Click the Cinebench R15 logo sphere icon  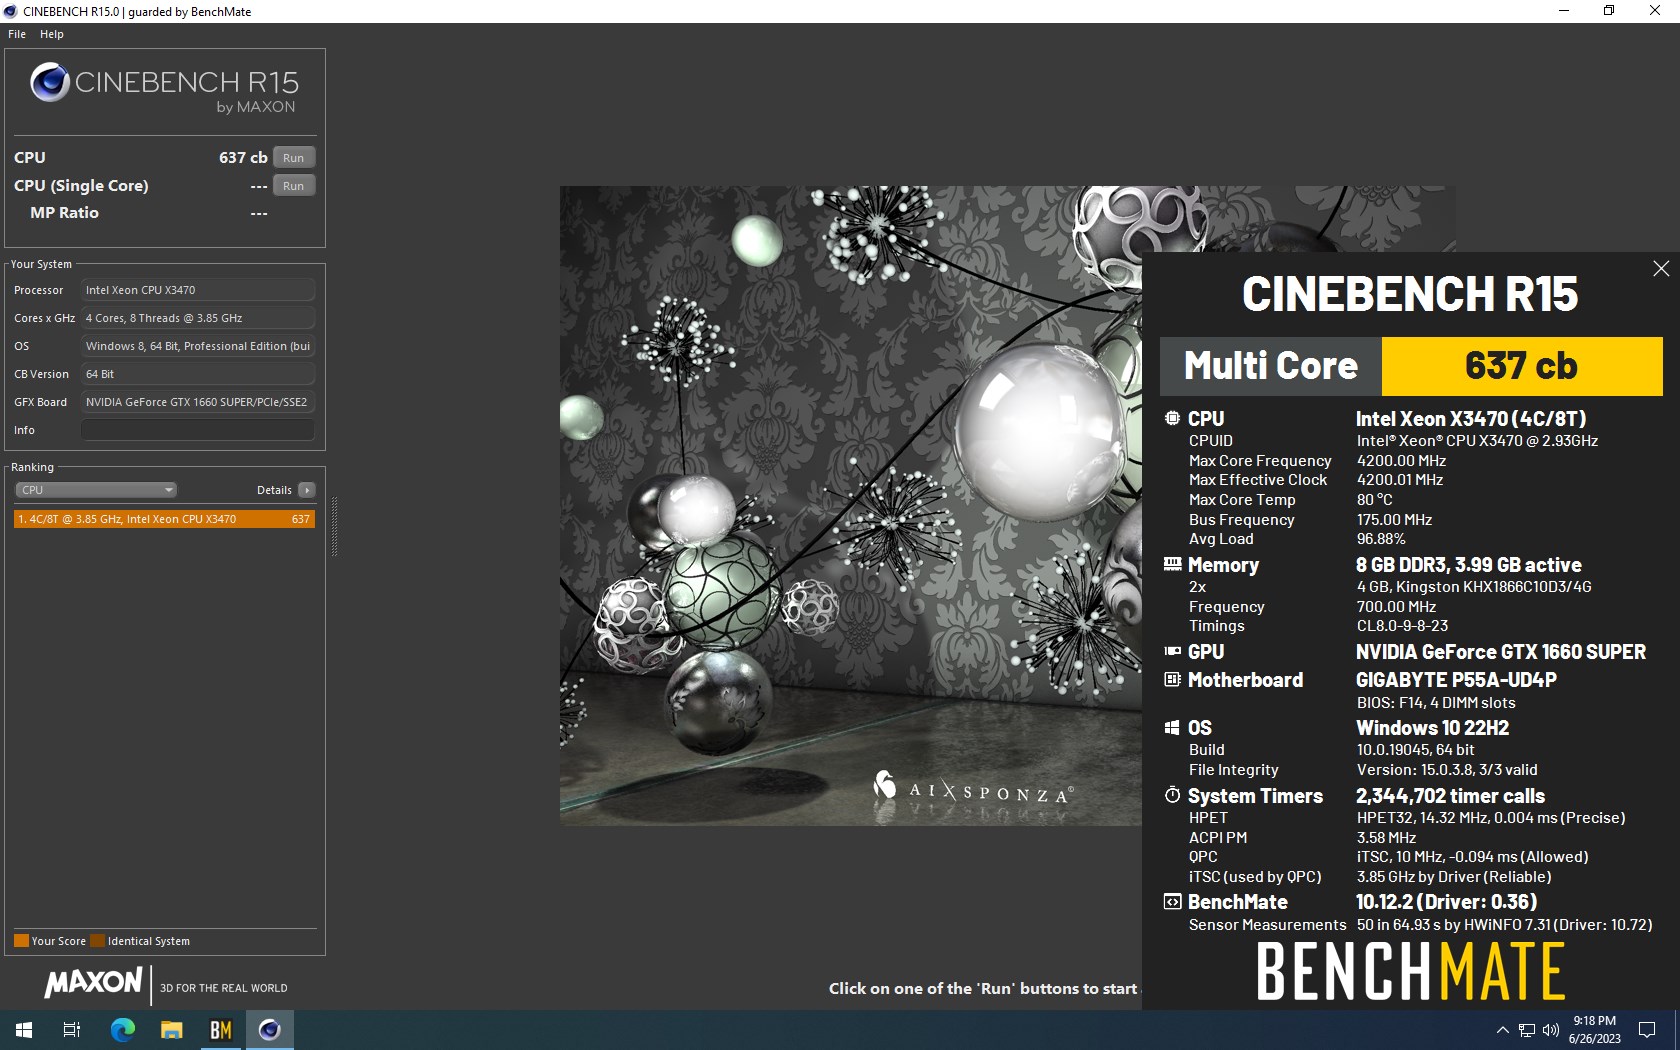pos(50,82)
